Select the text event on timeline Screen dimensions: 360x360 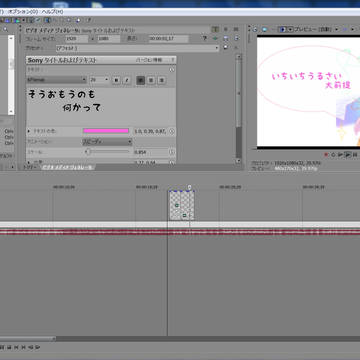(x=182, y=205)
